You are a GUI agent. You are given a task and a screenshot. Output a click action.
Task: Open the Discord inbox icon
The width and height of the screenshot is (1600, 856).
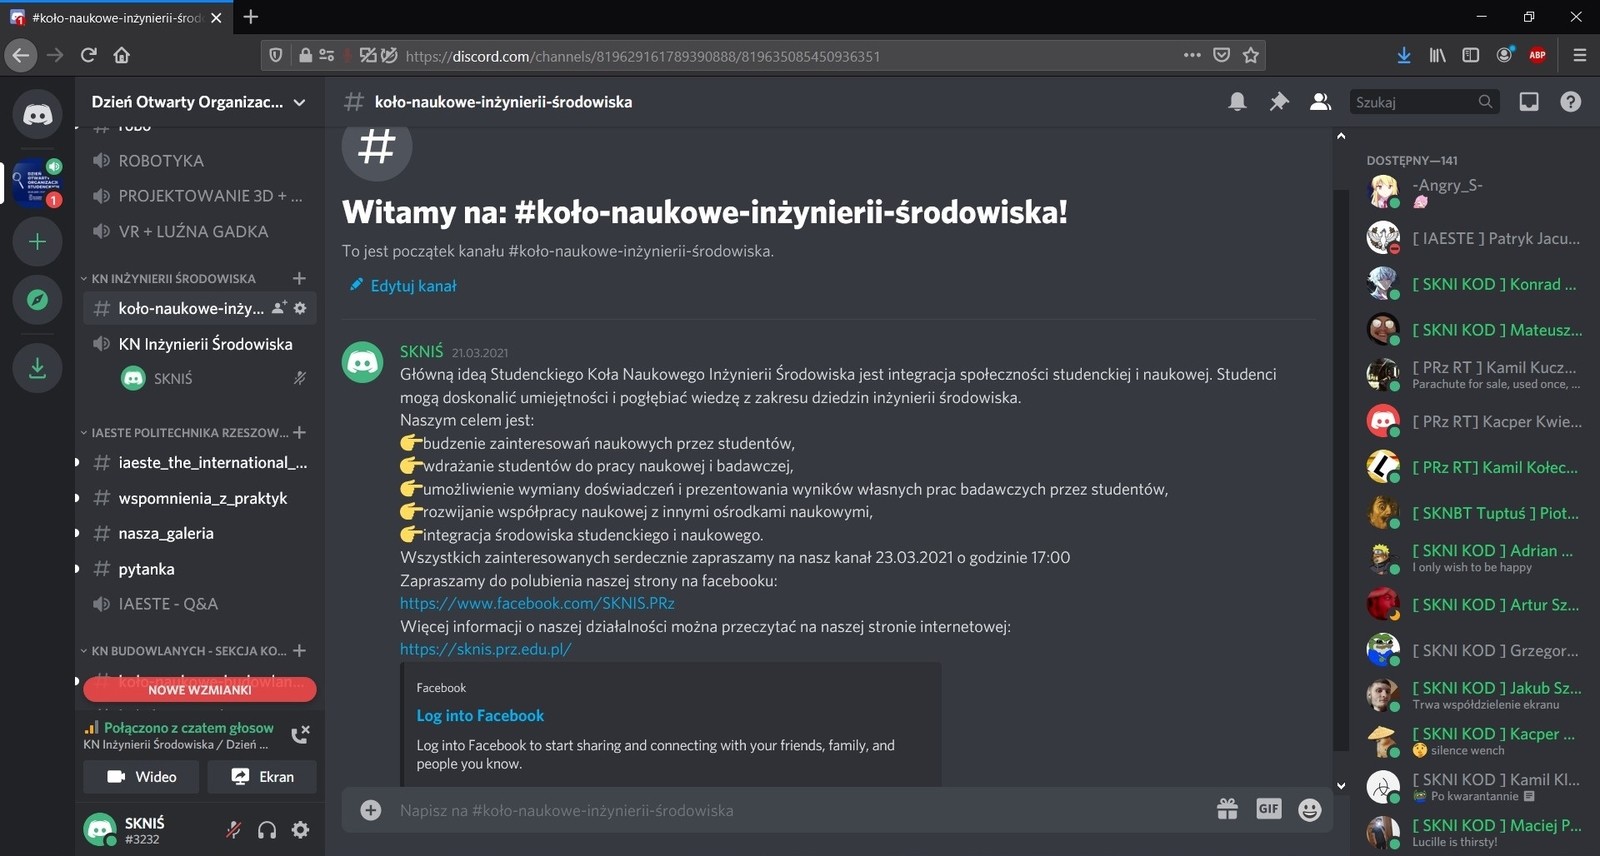(x=1529, y=102)
